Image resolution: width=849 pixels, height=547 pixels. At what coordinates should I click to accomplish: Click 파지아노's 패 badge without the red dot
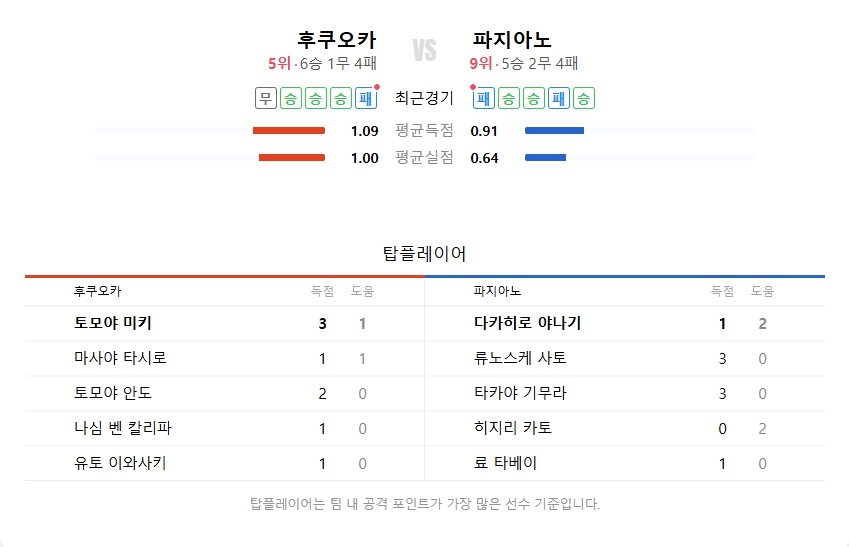click(559, 98)
